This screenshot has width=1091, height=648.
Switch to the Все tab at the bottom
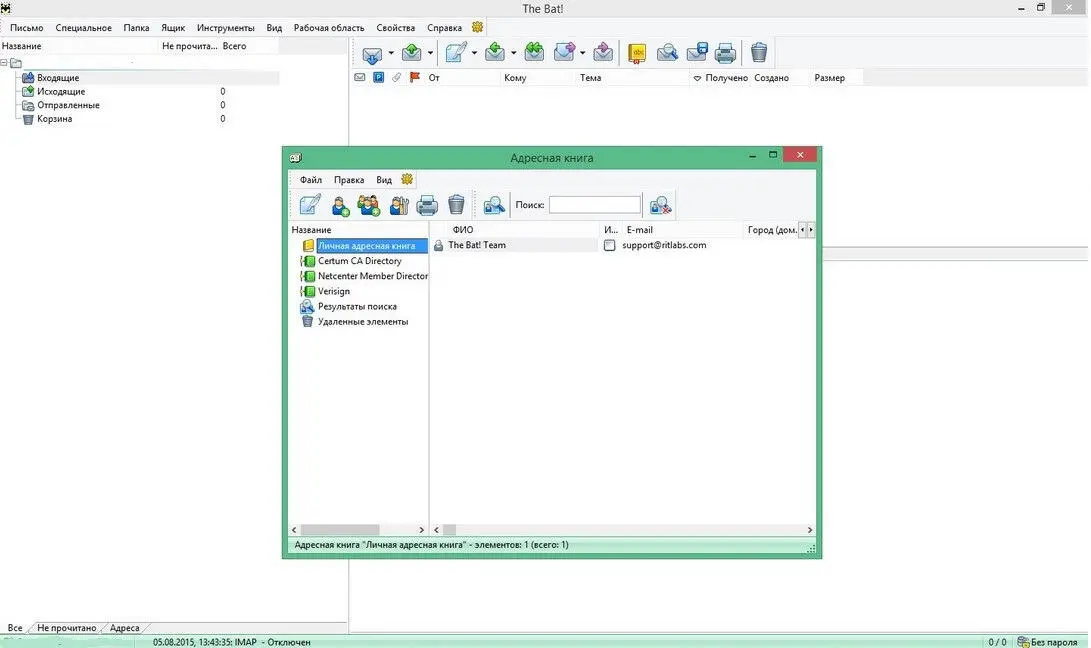15,628
